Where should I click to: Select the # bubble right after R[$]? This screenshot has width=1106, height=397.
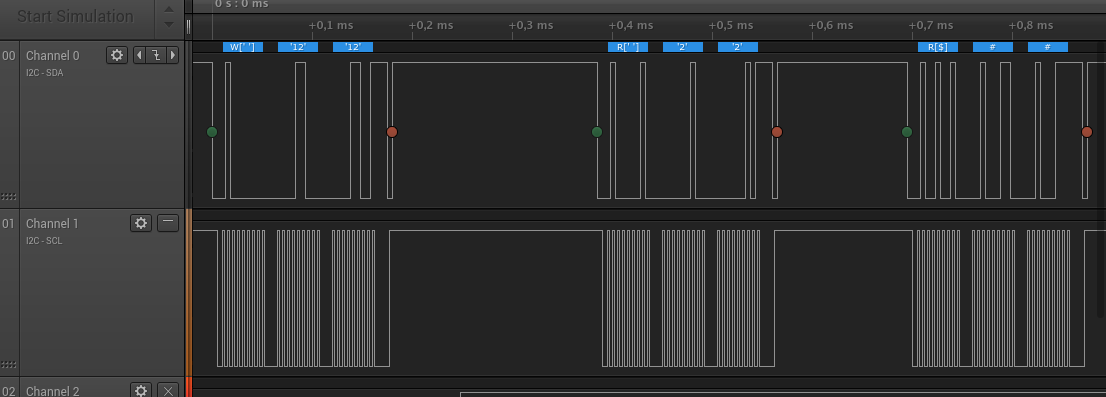(x=992, y=47)
